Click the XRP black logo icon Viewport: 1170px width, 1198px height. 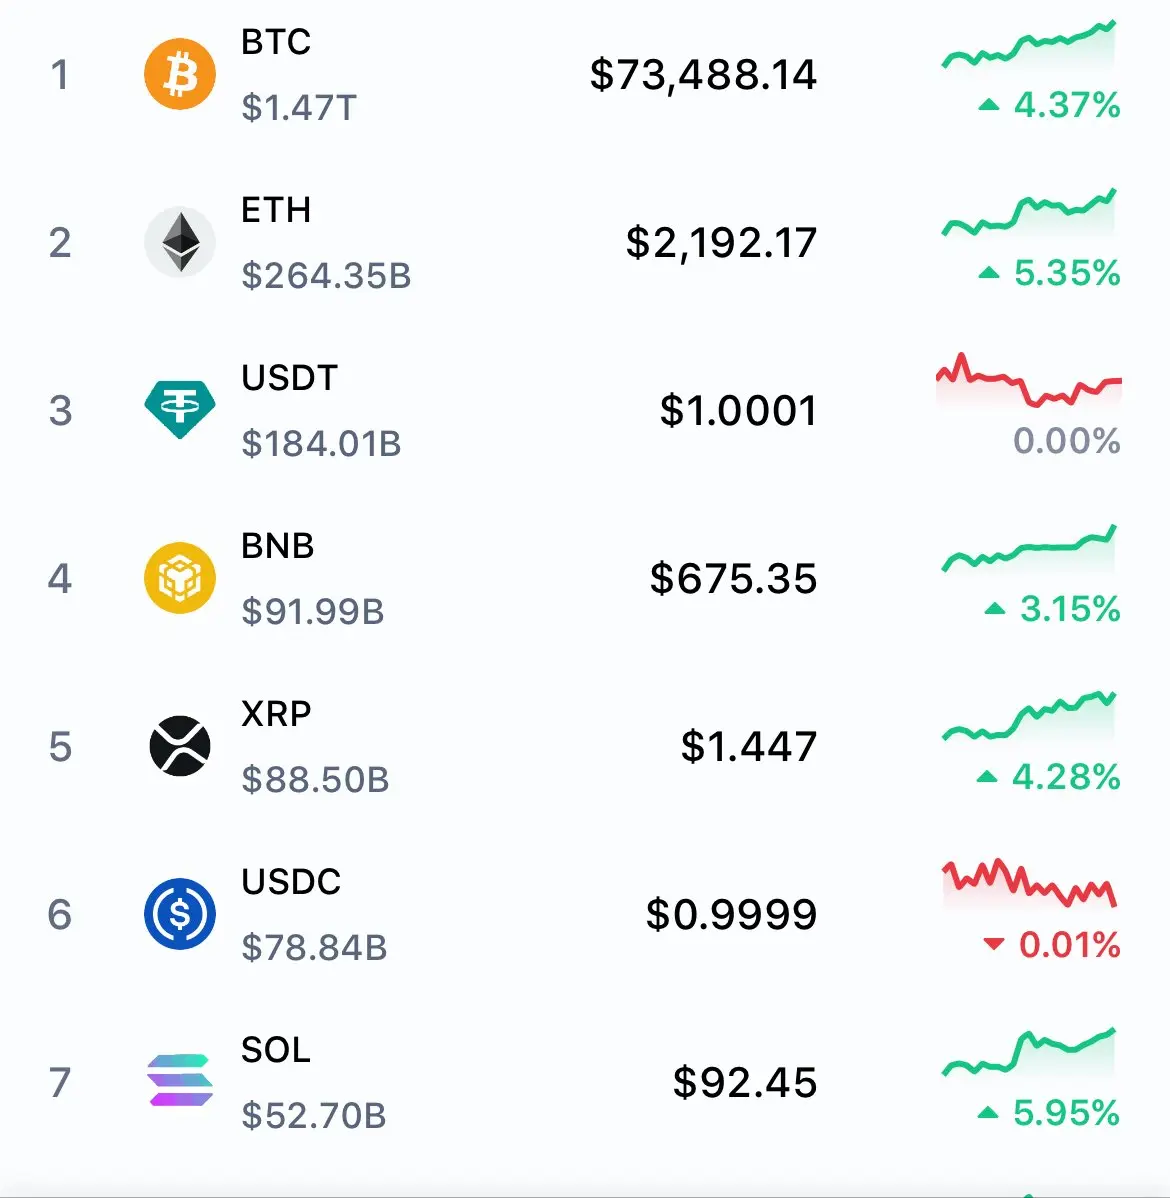pos(180,746)
